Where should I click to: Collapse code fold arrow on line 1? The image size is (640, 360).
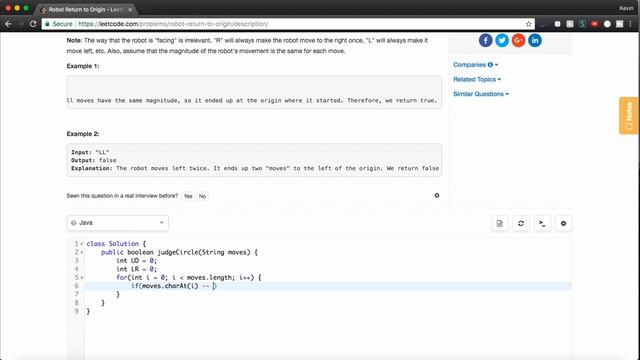pos(82,244)
